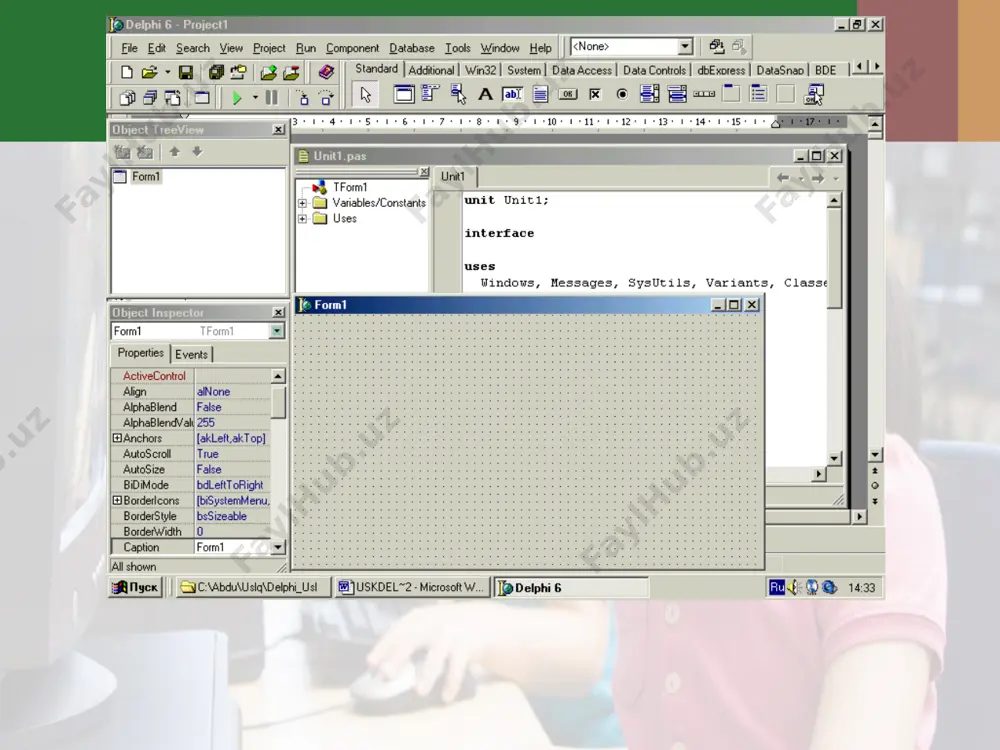Click the Save All icon
The height and width of the screenshot is (750, 1000).
click(216, 72)
